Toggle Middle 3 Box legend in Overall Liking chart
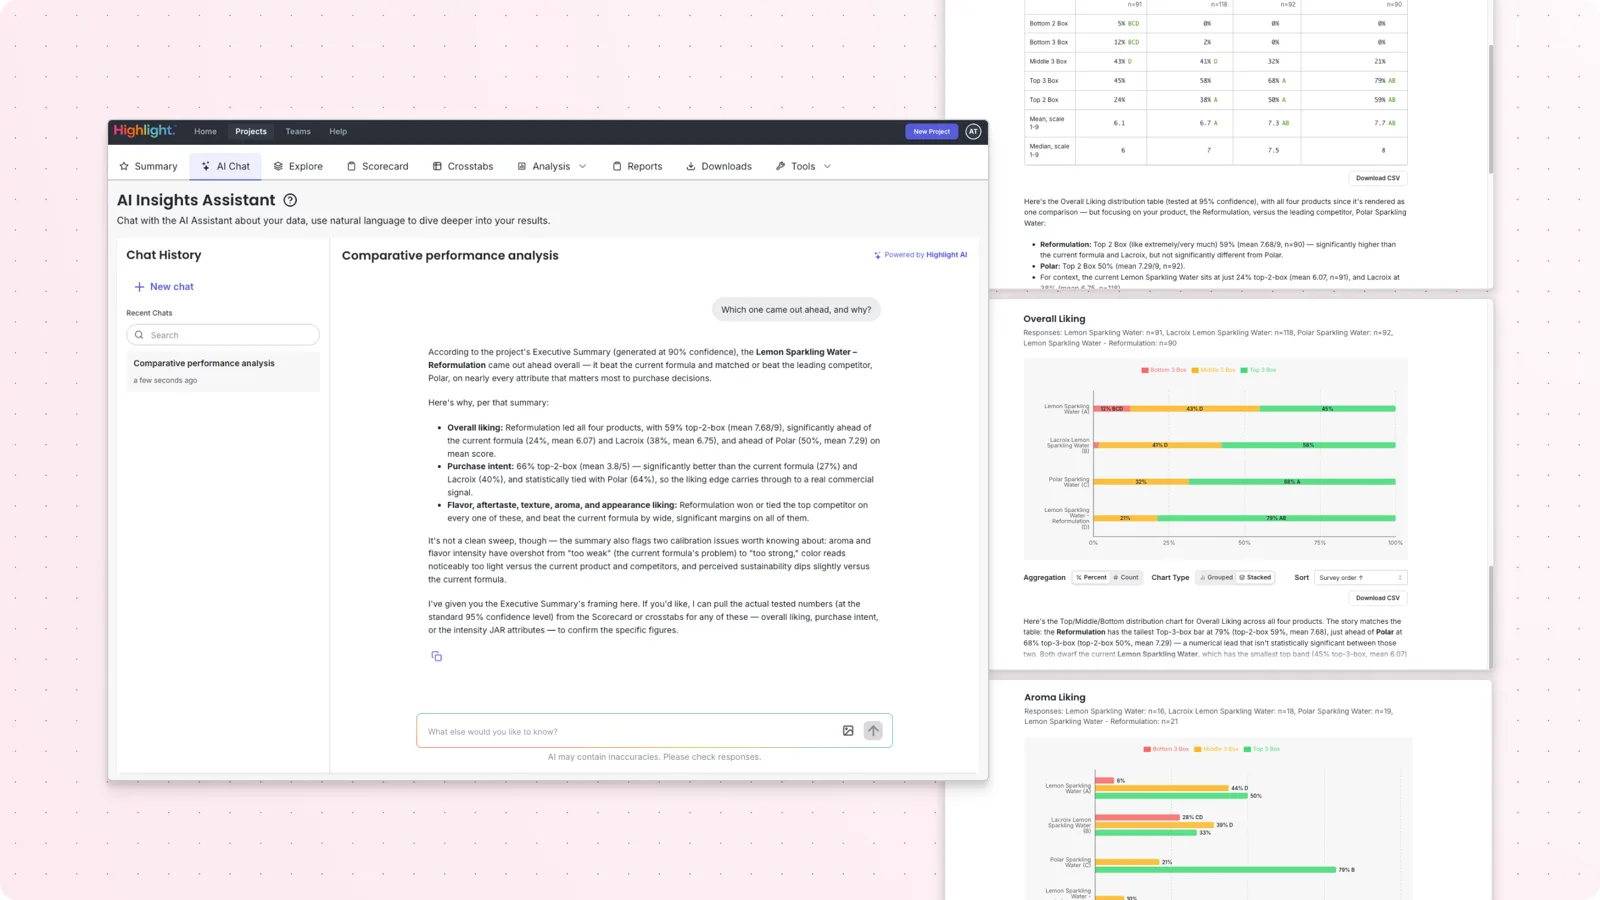 click(x=1213, y=370)
